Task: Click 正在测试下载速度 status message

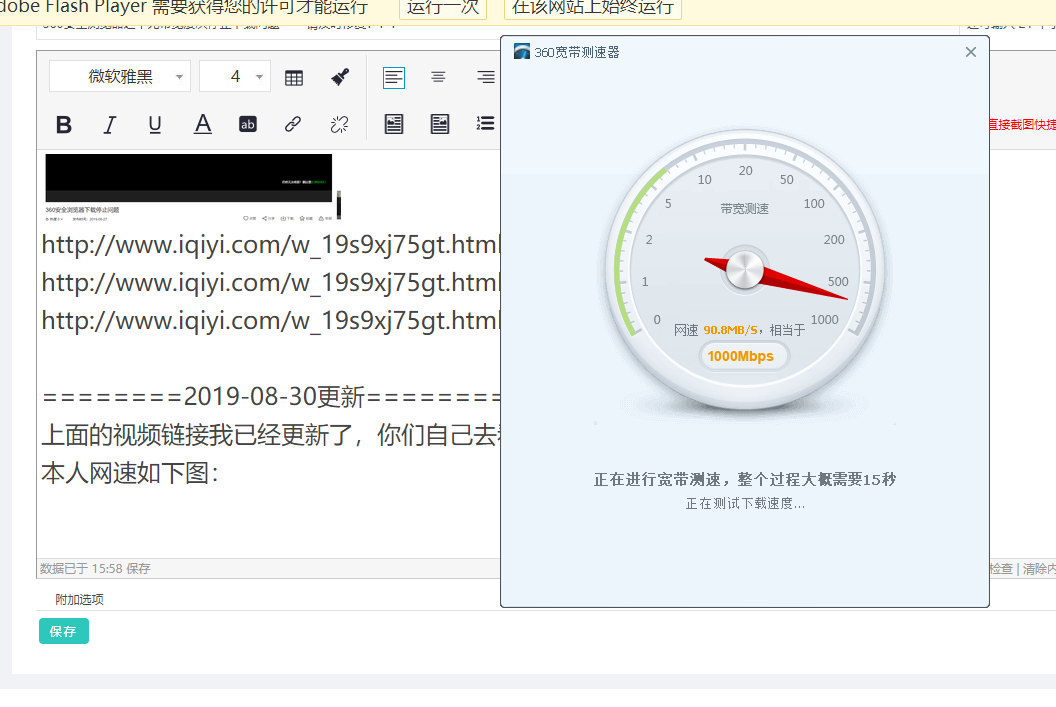Action: click(745, 504)
